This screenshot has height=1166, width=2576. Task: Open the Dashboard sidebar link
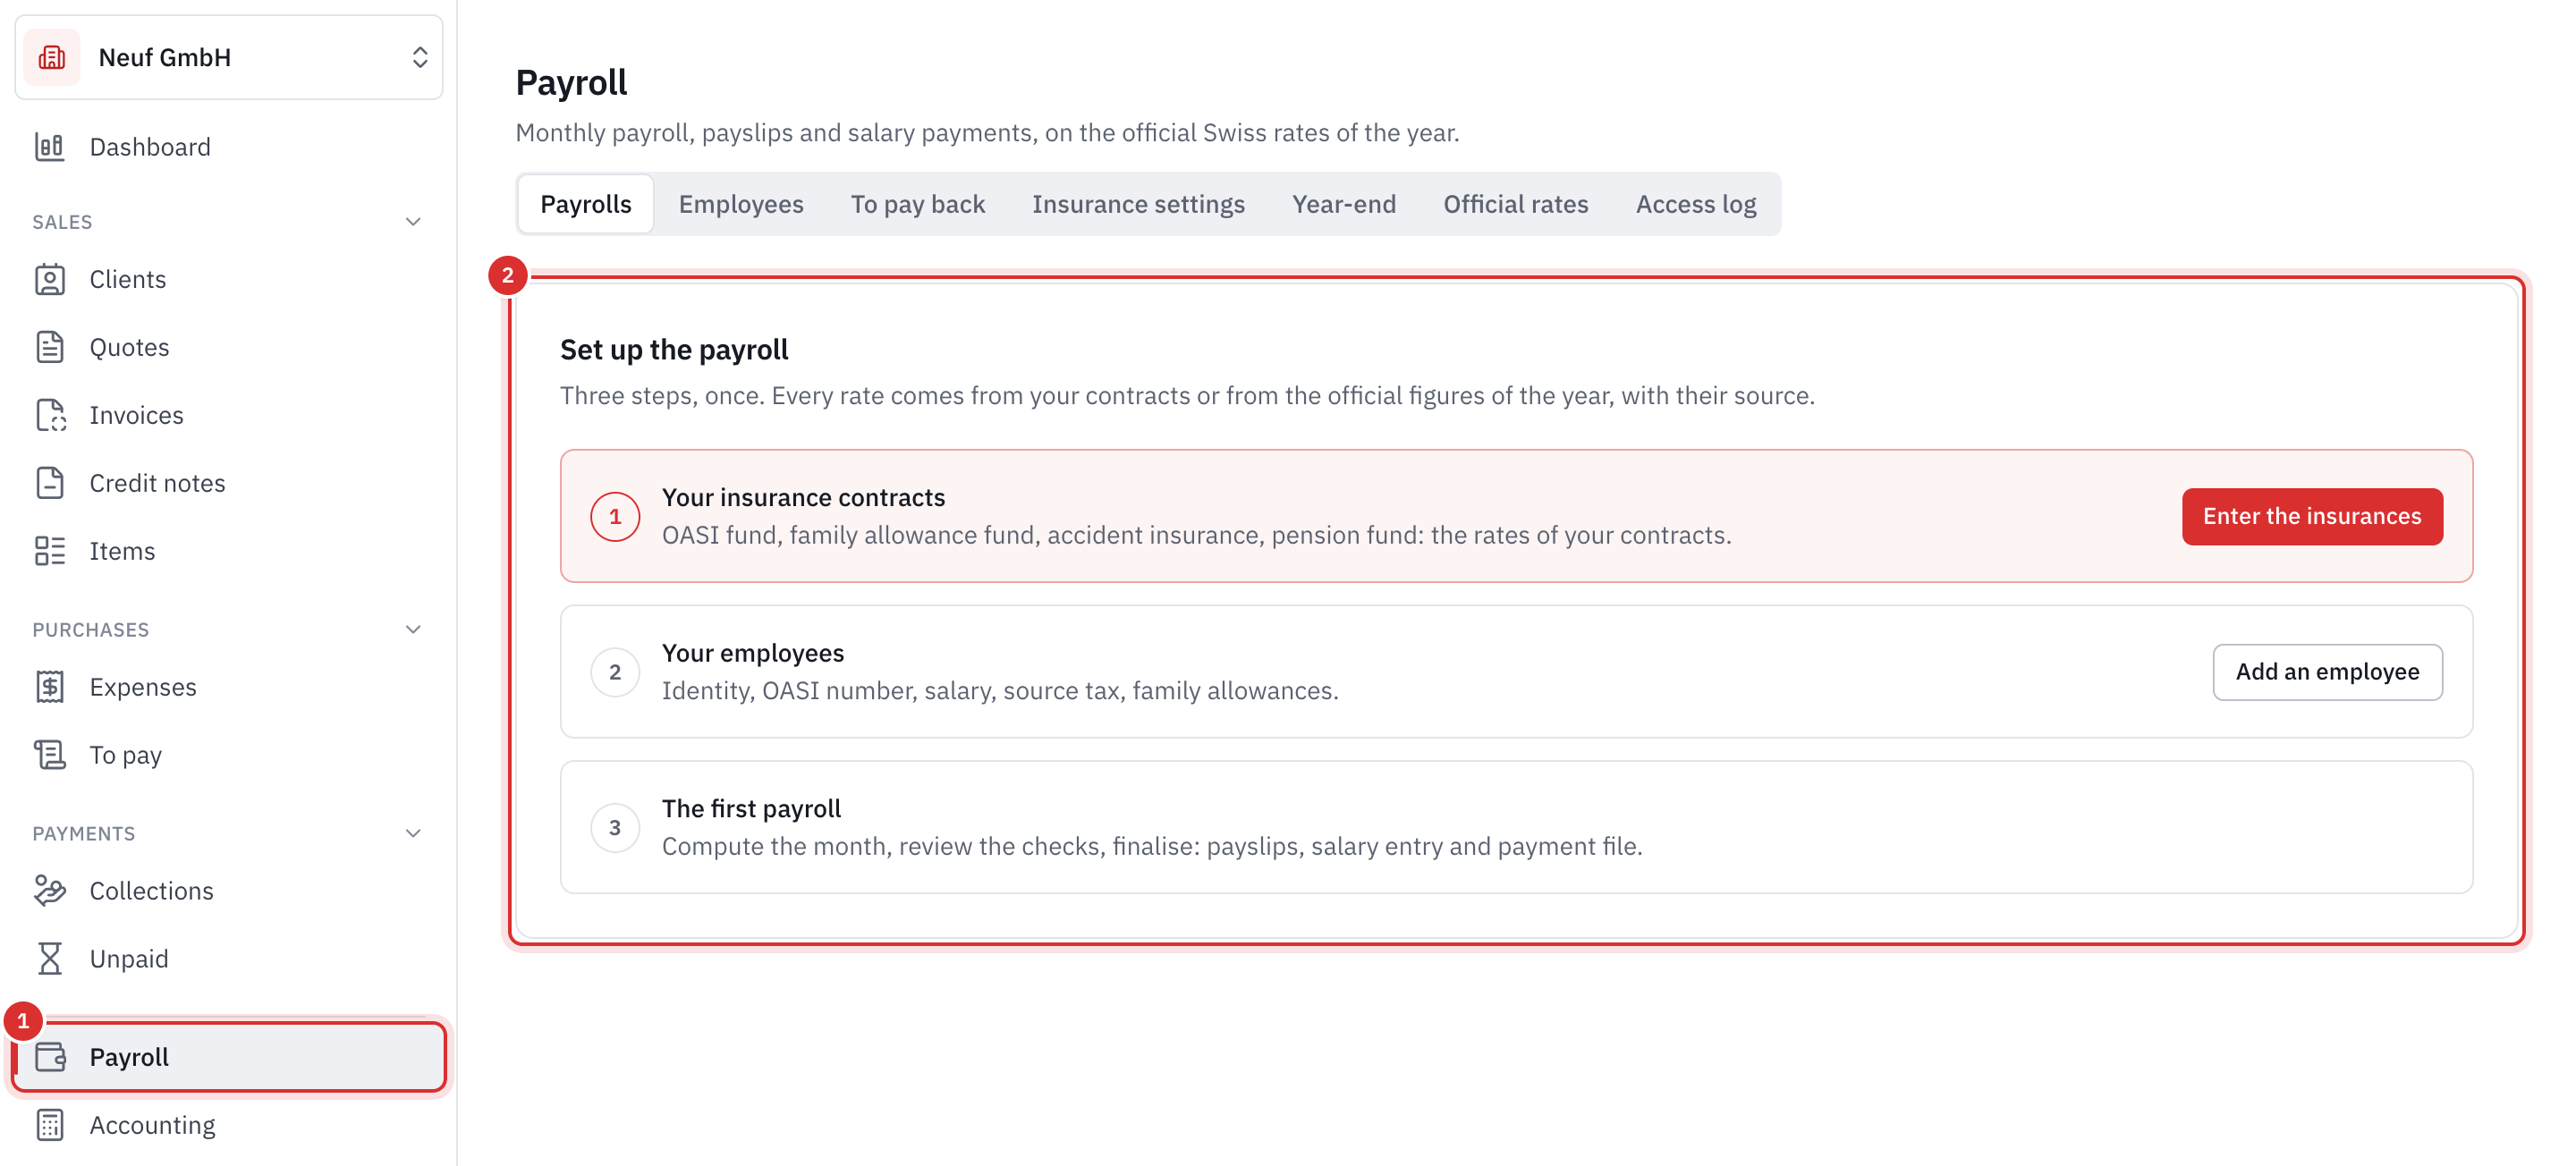coord(229,147)
